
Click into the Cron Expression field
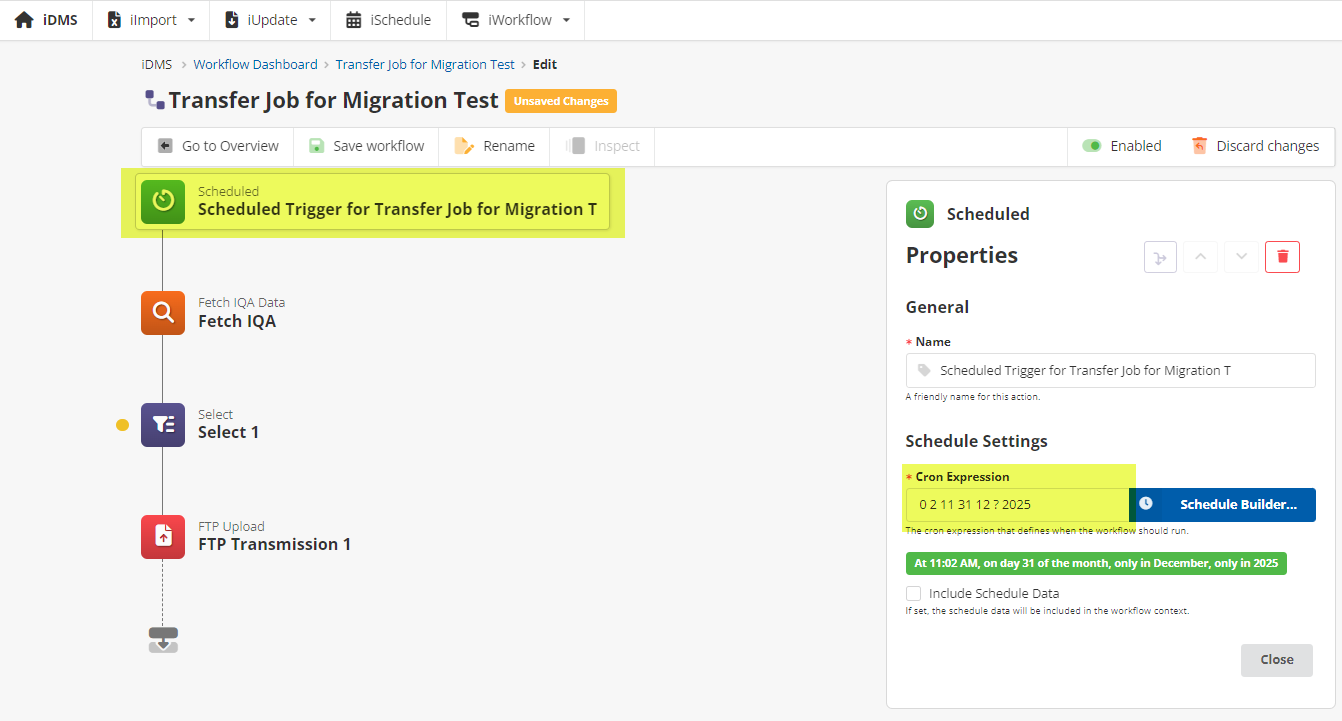click(1017, 505)
